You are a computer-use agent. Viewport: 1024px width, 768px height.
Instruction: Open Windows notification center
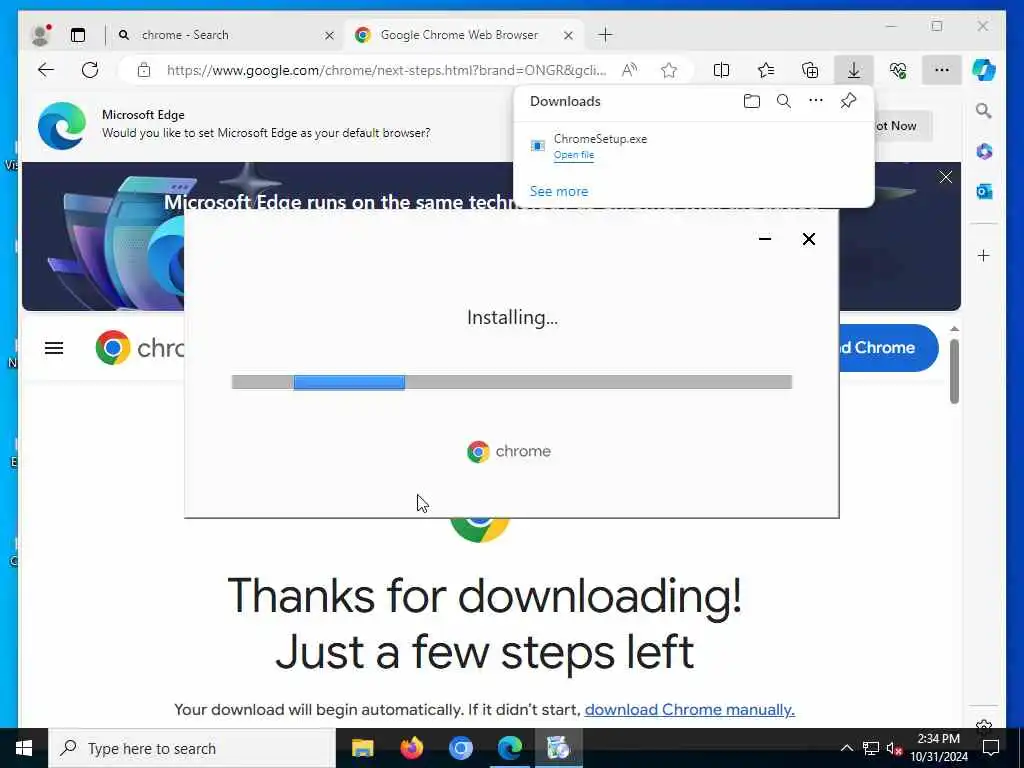[x=991, y=748]
